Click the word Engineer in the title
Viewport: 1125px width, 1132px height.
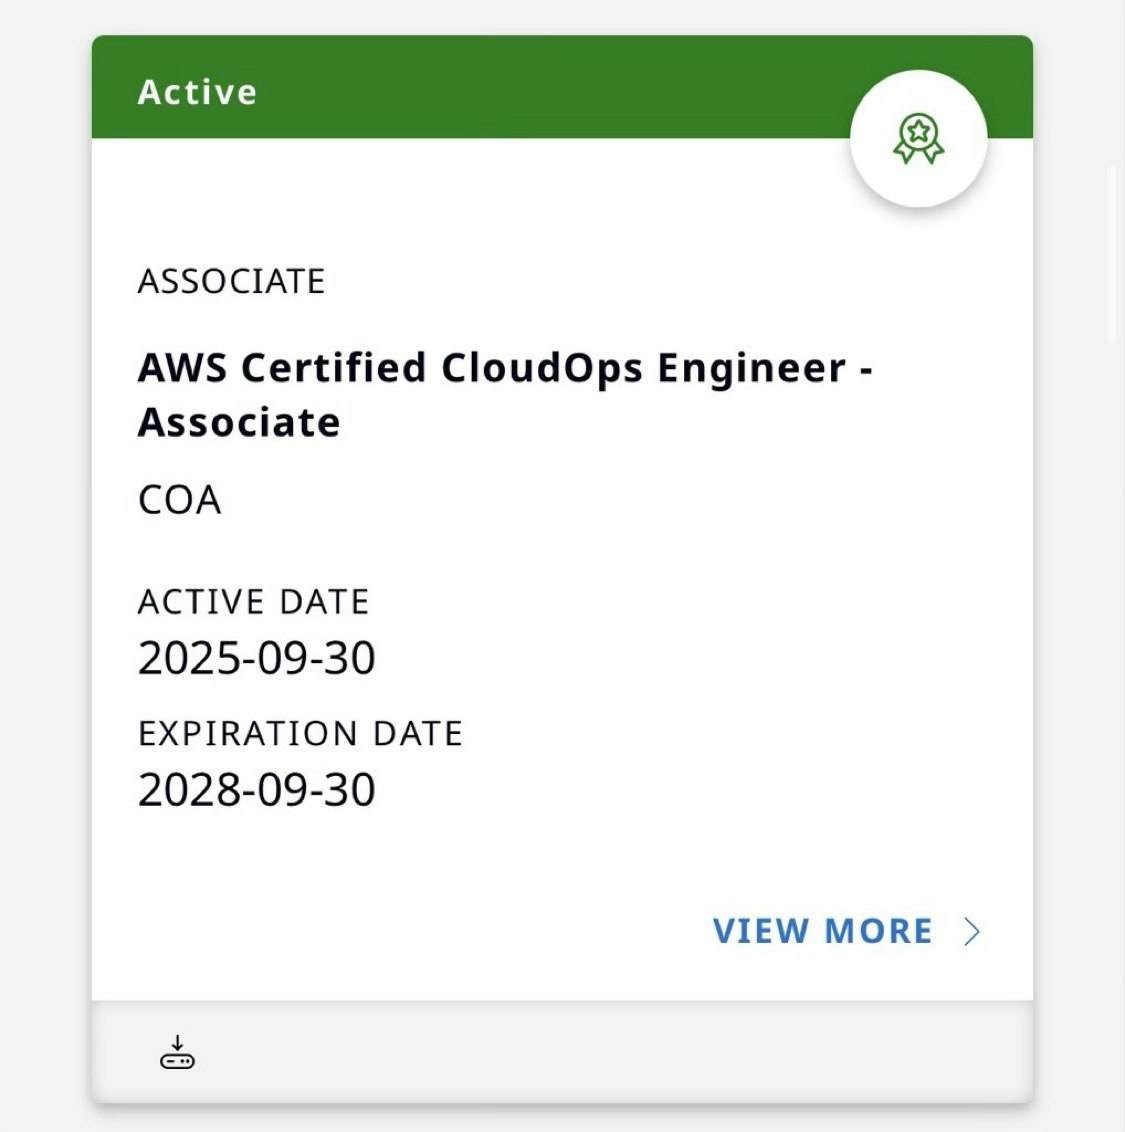[751, 368]
